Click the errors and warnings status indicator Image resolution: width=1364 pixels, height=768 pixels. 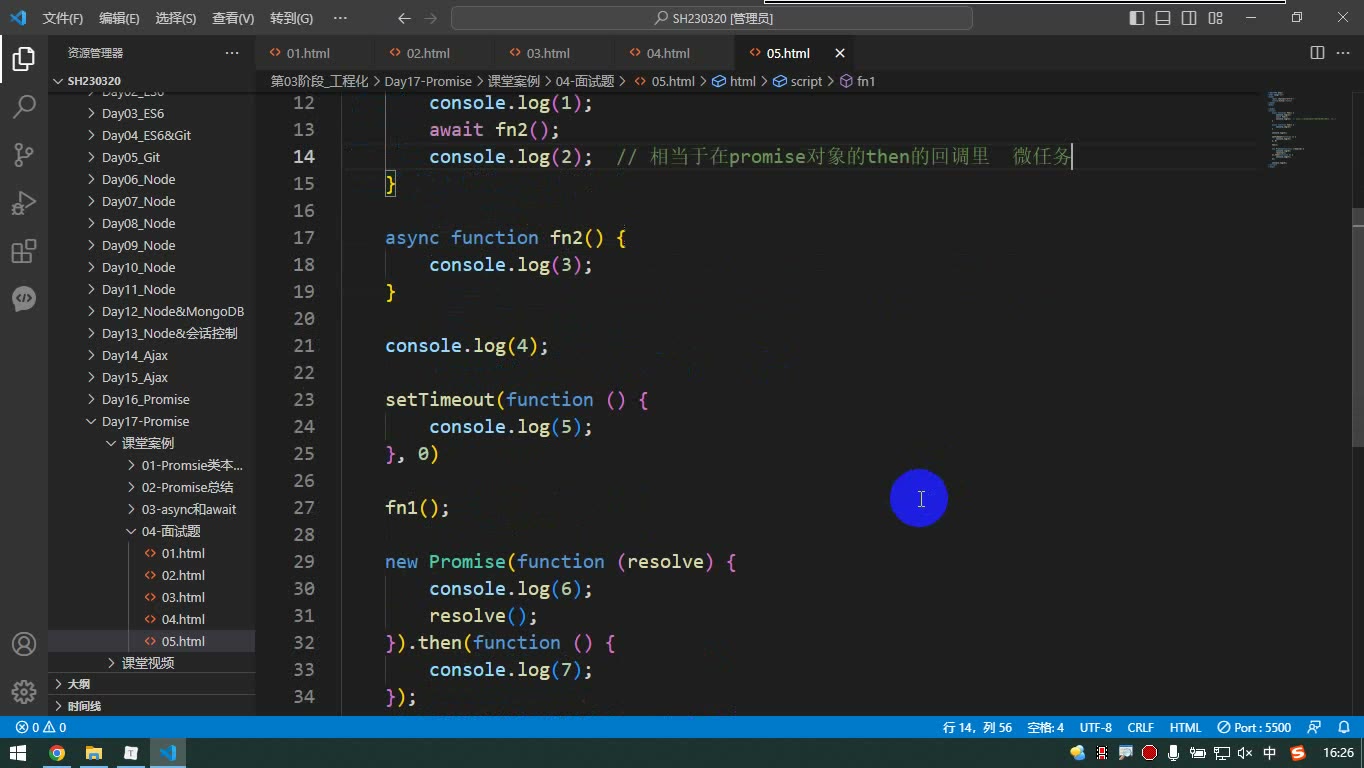click(41, 727)
